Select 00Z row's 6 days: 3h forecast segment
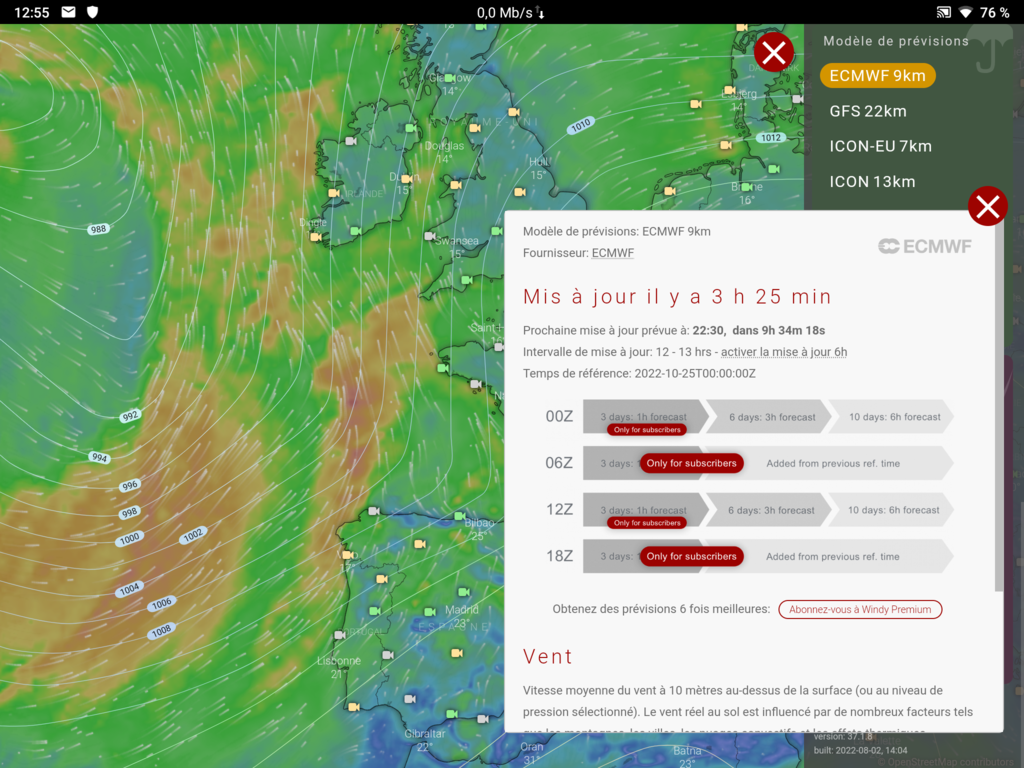This screenshot has width=1024, height=768. 772,417
